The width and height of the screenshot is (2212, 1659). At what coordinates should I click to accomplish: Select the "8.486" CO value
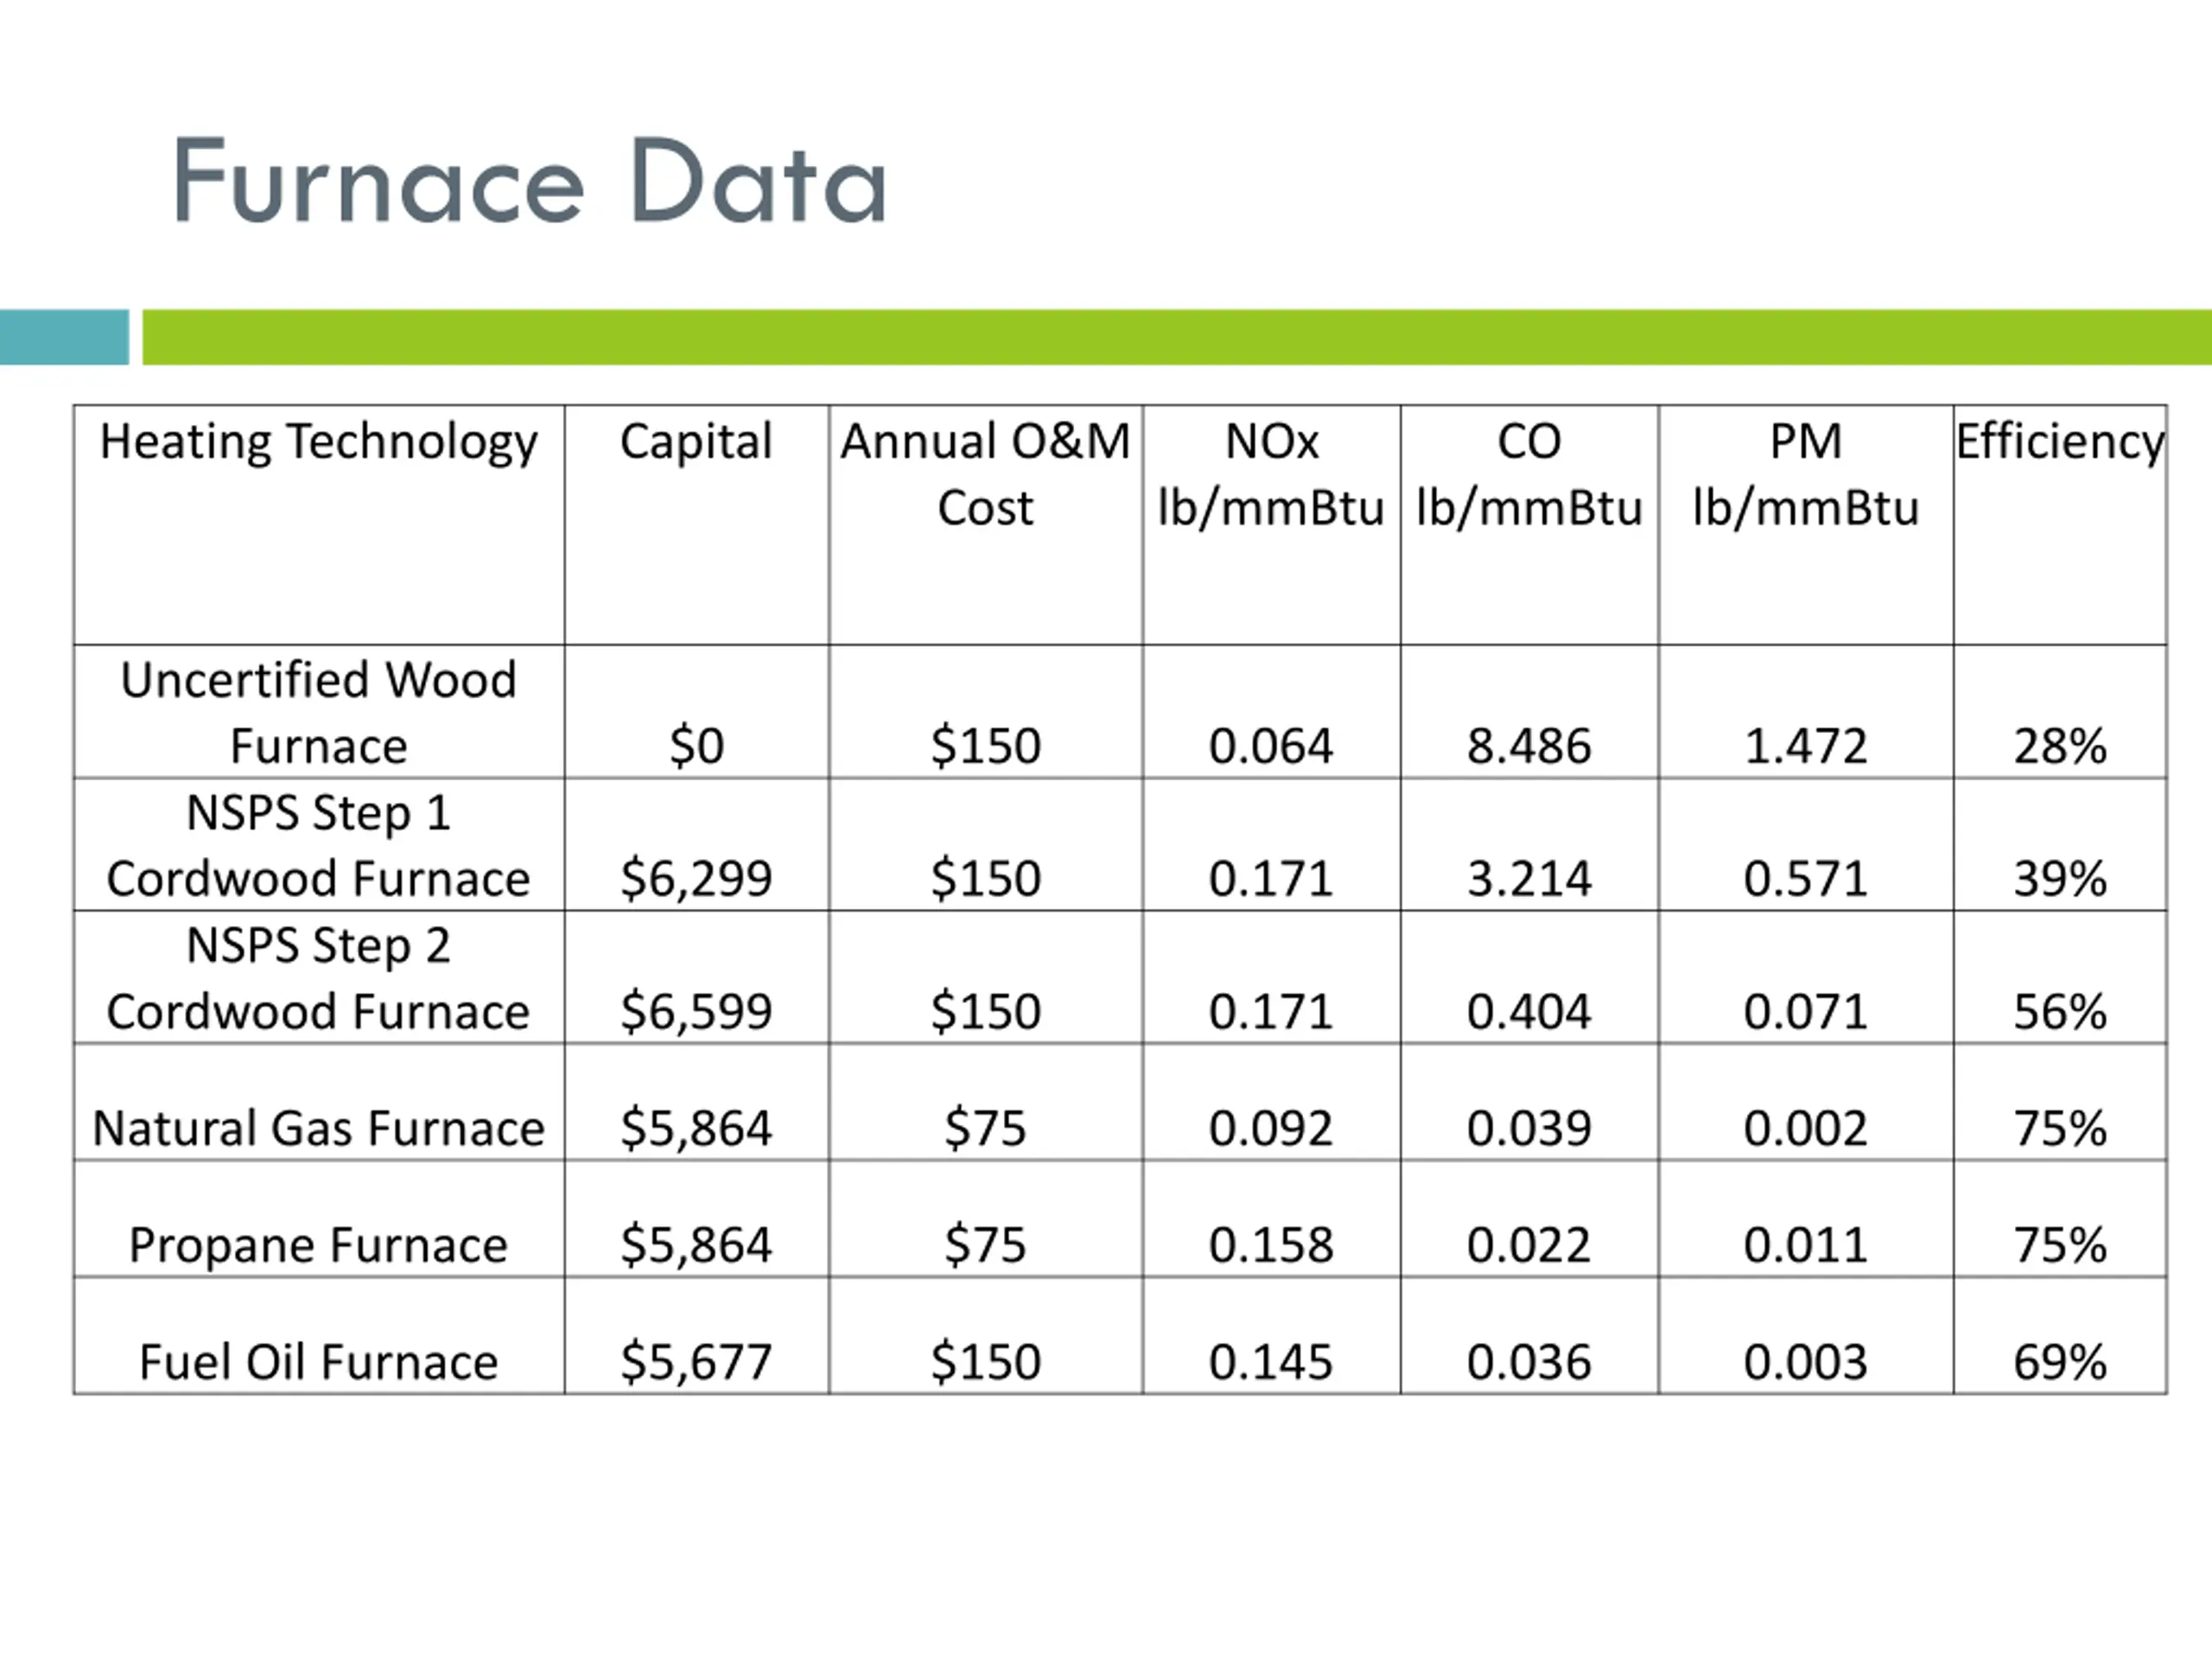click(x=1529, y=746)
